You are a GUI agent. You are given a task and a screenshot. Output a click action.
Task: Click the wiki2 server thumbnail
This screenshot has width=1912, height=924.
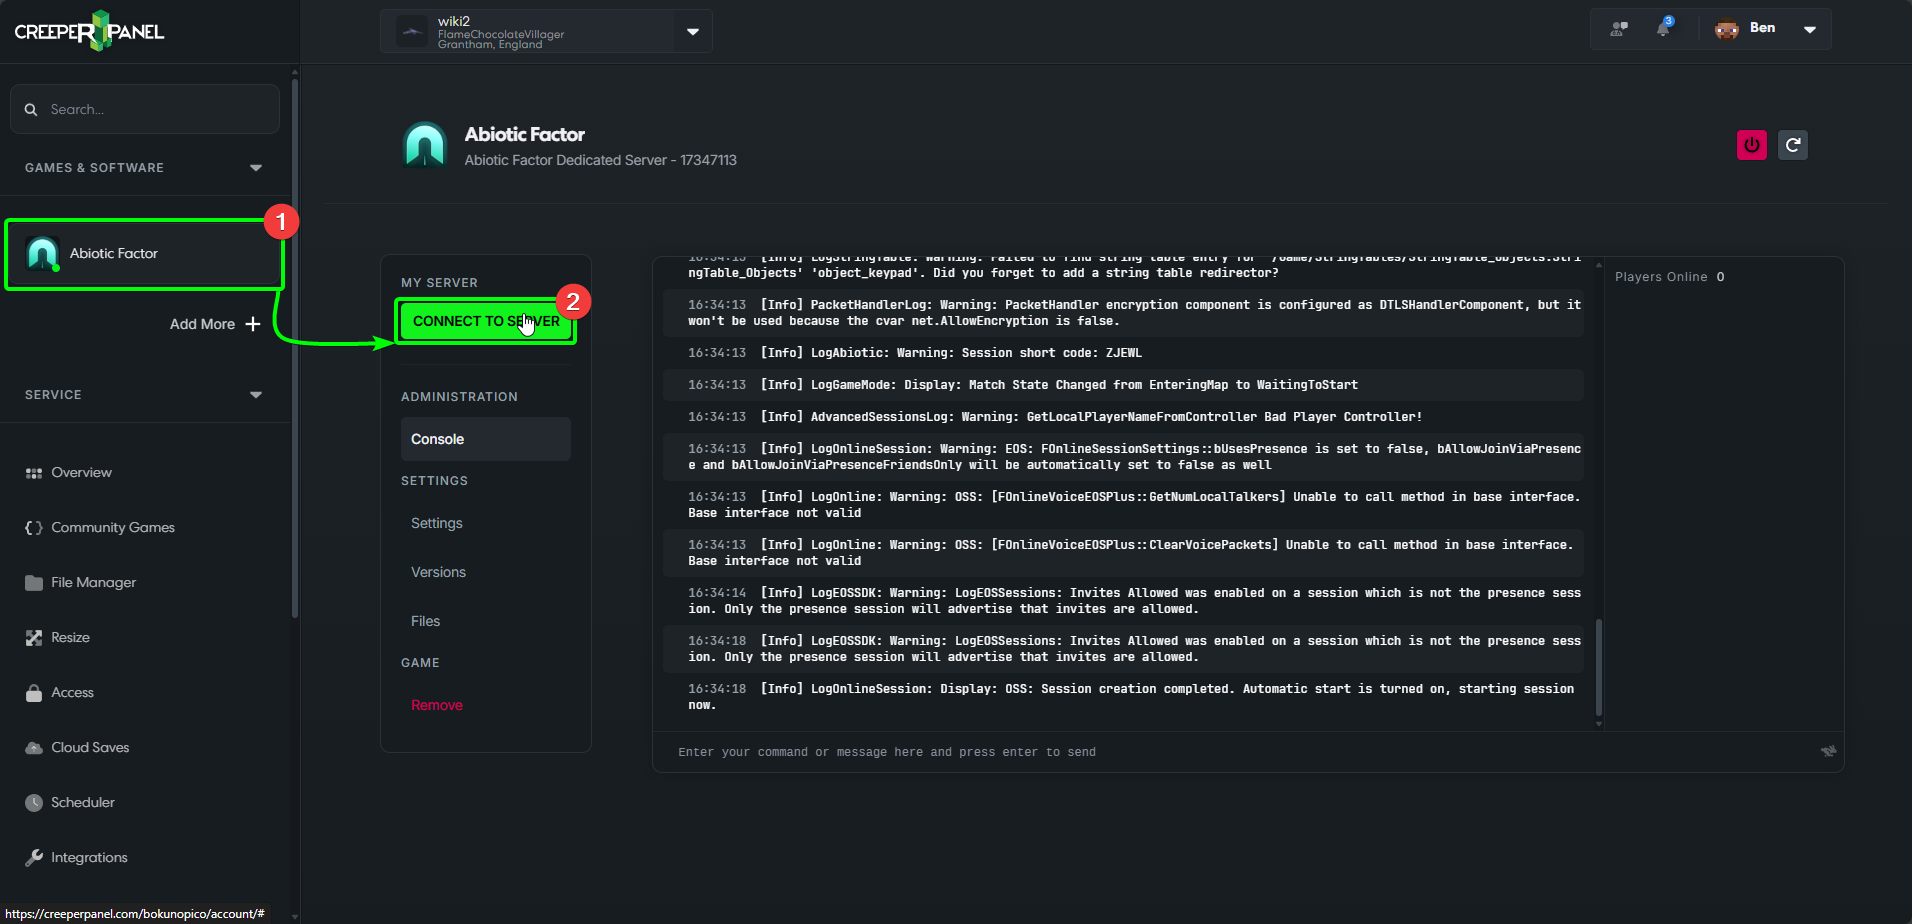click(412, 32)
